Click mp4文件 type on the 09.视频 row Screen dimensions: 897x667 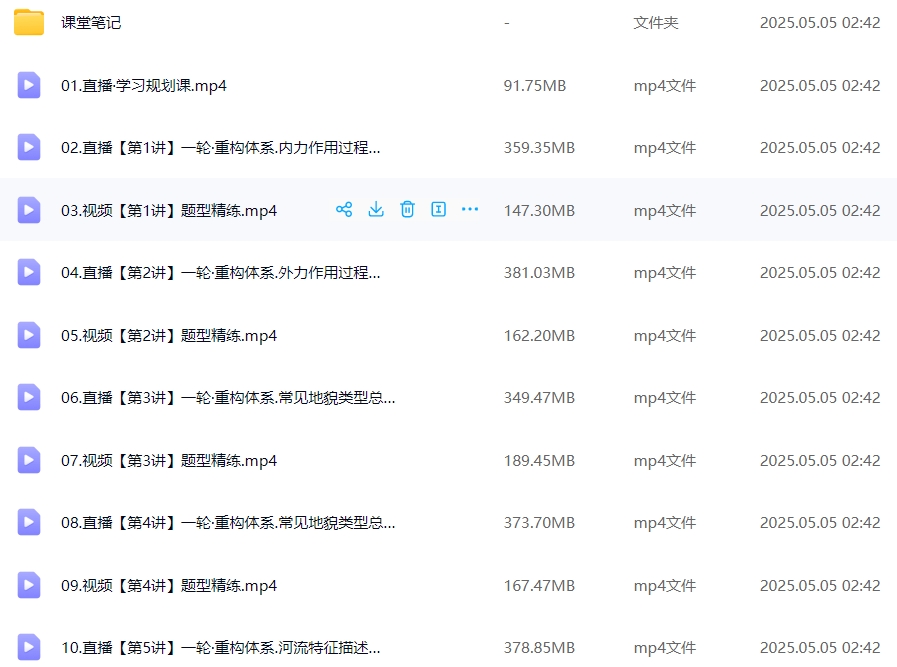tap(665, 586)
